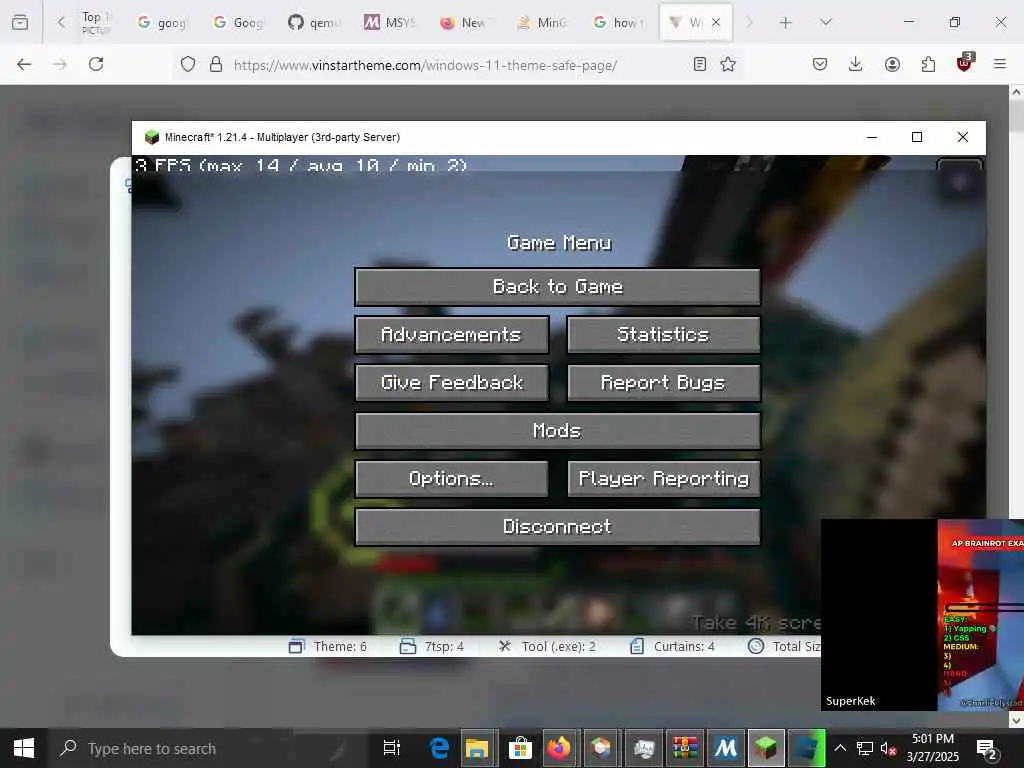Screen dimensions: 1024x768
Task: Open the Firefox downloads panel
Action: point(856,64)
